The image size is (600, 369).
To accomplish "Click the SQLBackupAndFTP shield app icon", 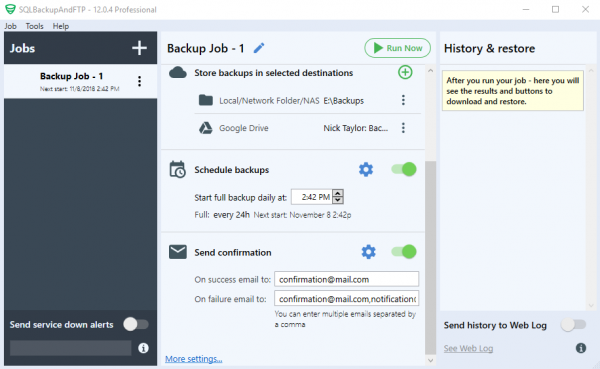I will point(10,9).
